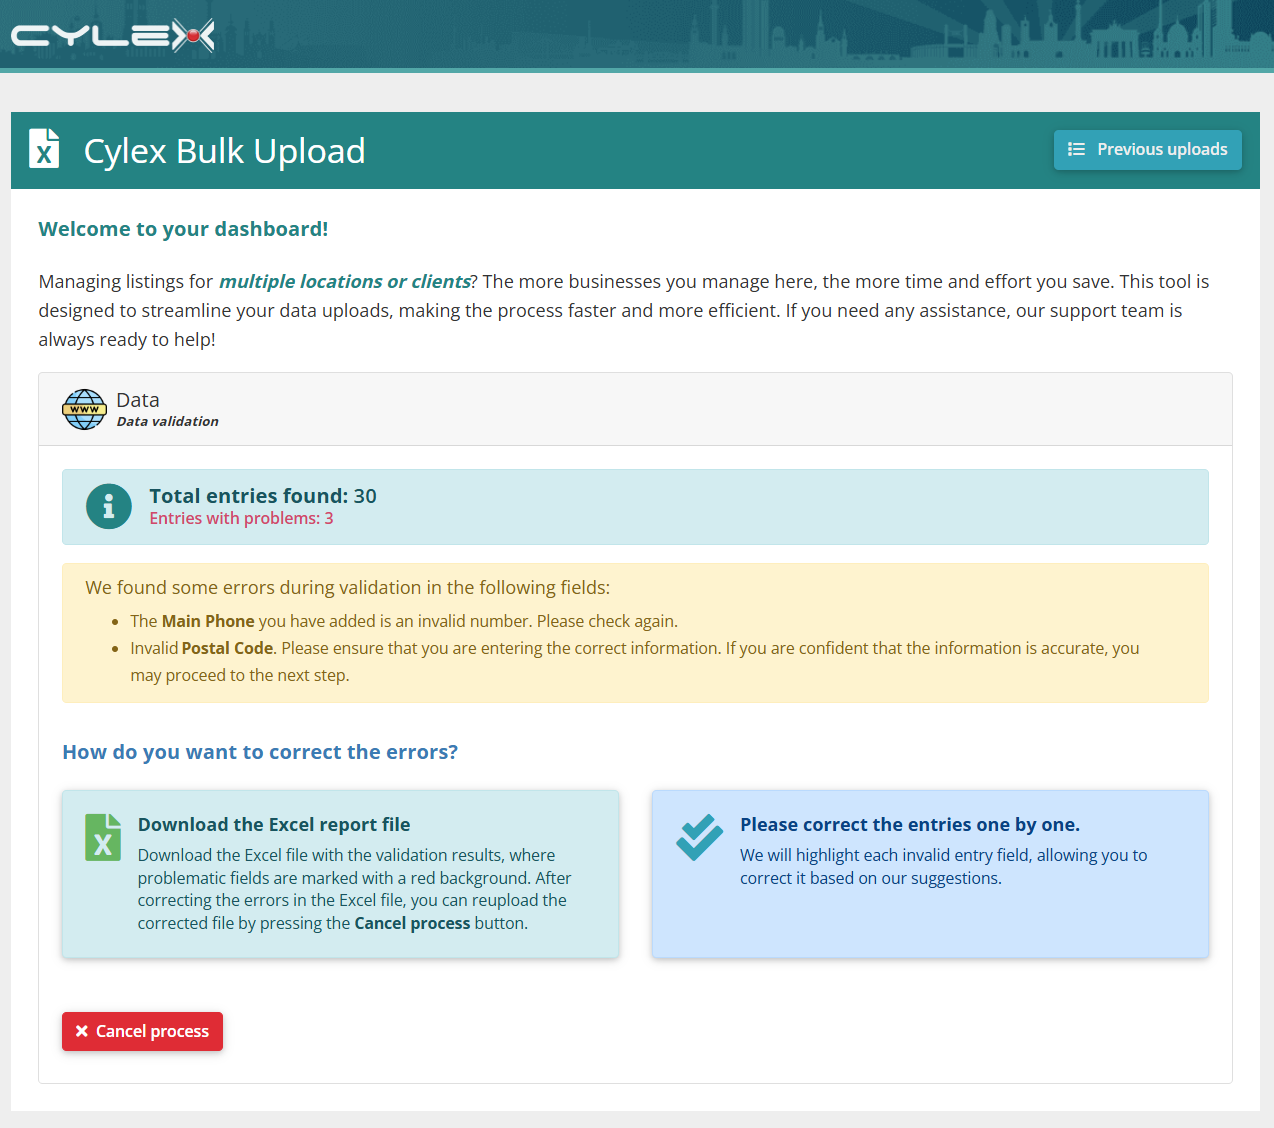
Task: Click the 'Data' panel heading
Action: pyautogui.click(x=138, y=400)
